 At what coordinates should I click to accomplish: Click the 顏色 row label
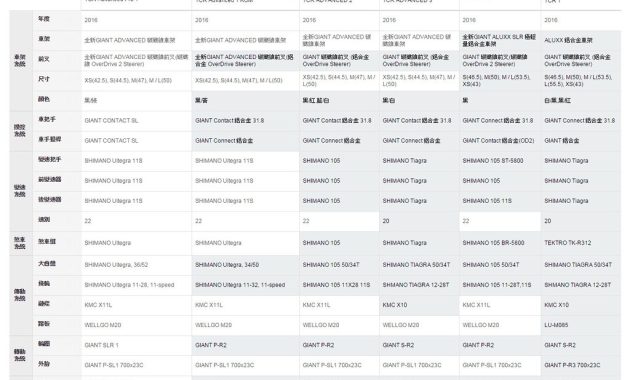(x=44, y=99)
